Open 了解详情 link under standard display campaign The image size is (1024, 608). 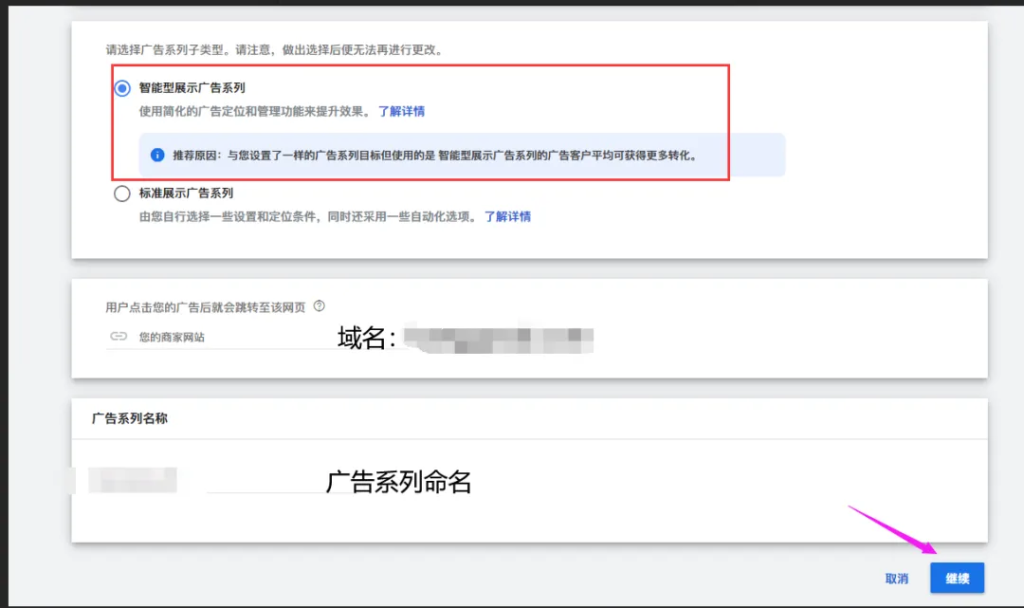click(x=507, y=216)
